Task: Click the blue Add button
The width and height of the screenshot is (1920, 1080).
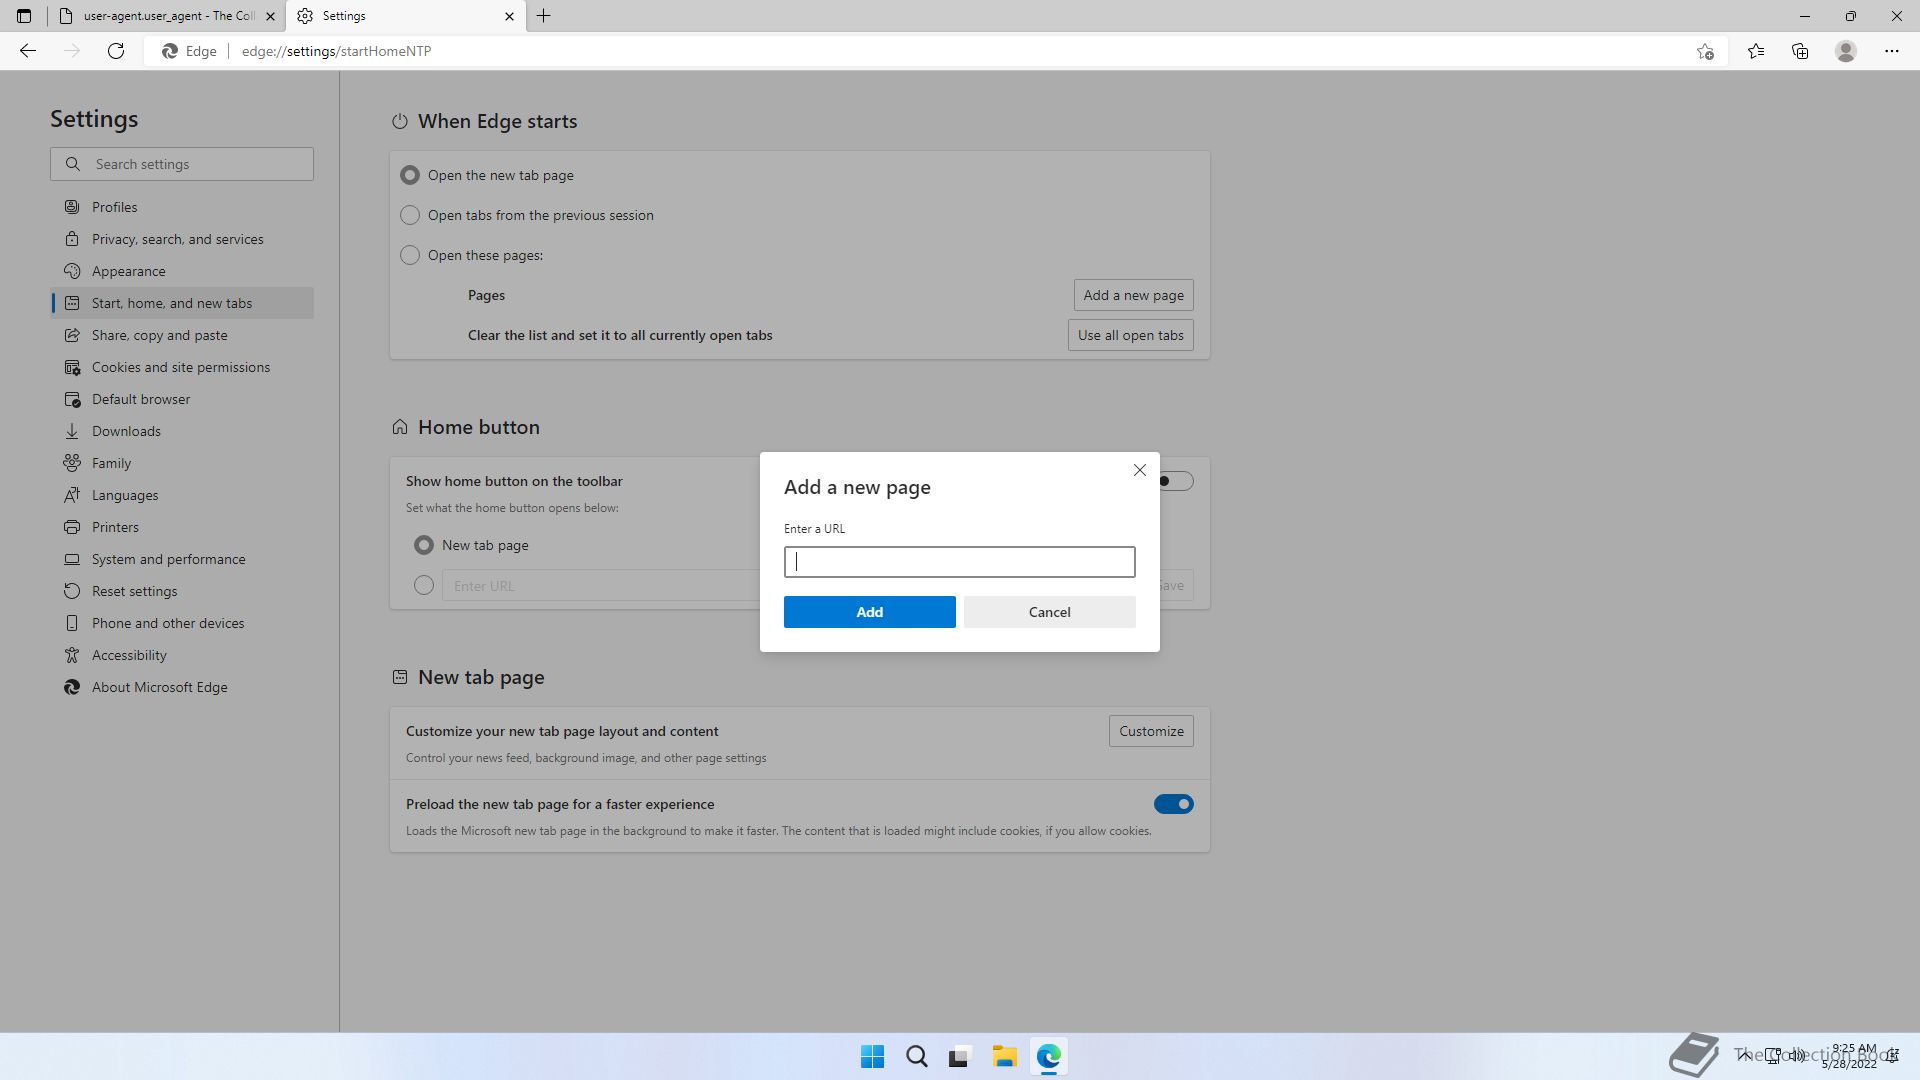Action: pos(869,612)
